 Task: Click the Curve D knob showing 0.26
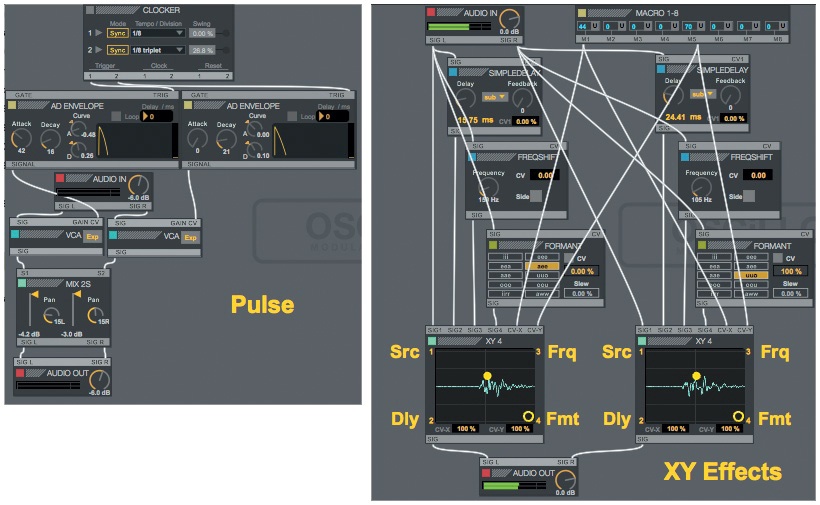click(x=78, y=150)
